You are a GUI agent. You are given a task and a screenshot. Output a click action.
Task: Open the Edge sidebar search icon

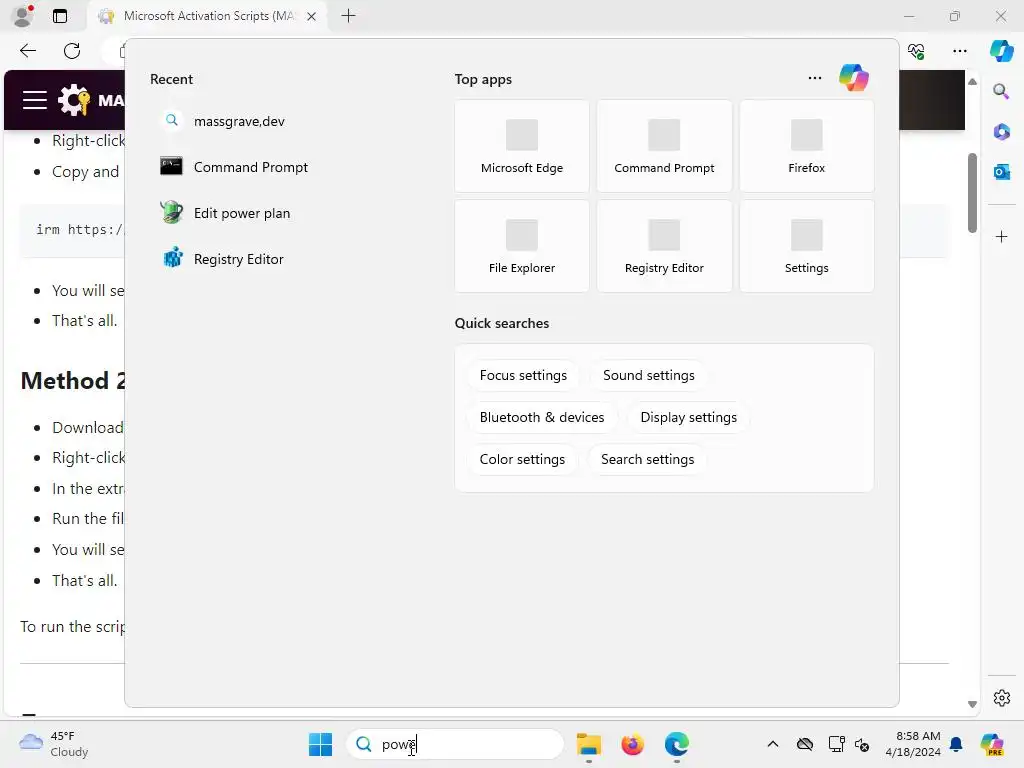(1001, 91)
